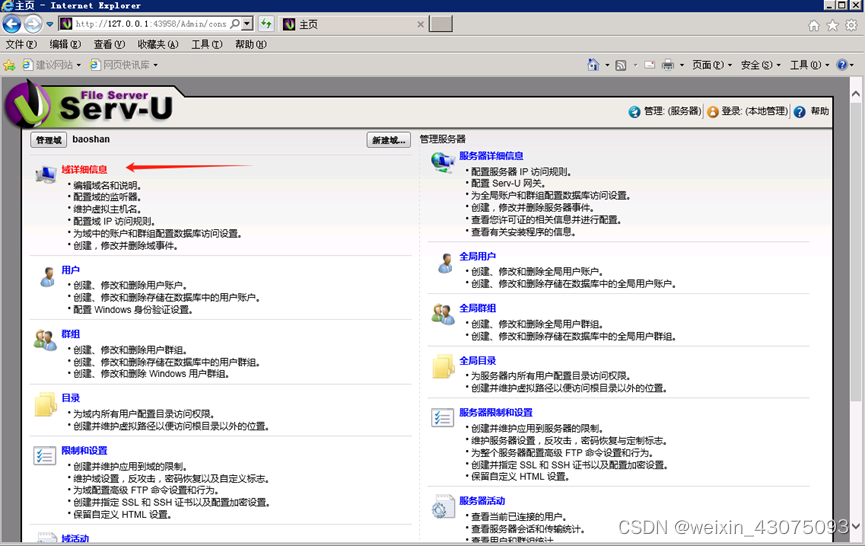
Task: Expand the 建议网站 favorites dropdown
Action: click(x=78, y=65)
